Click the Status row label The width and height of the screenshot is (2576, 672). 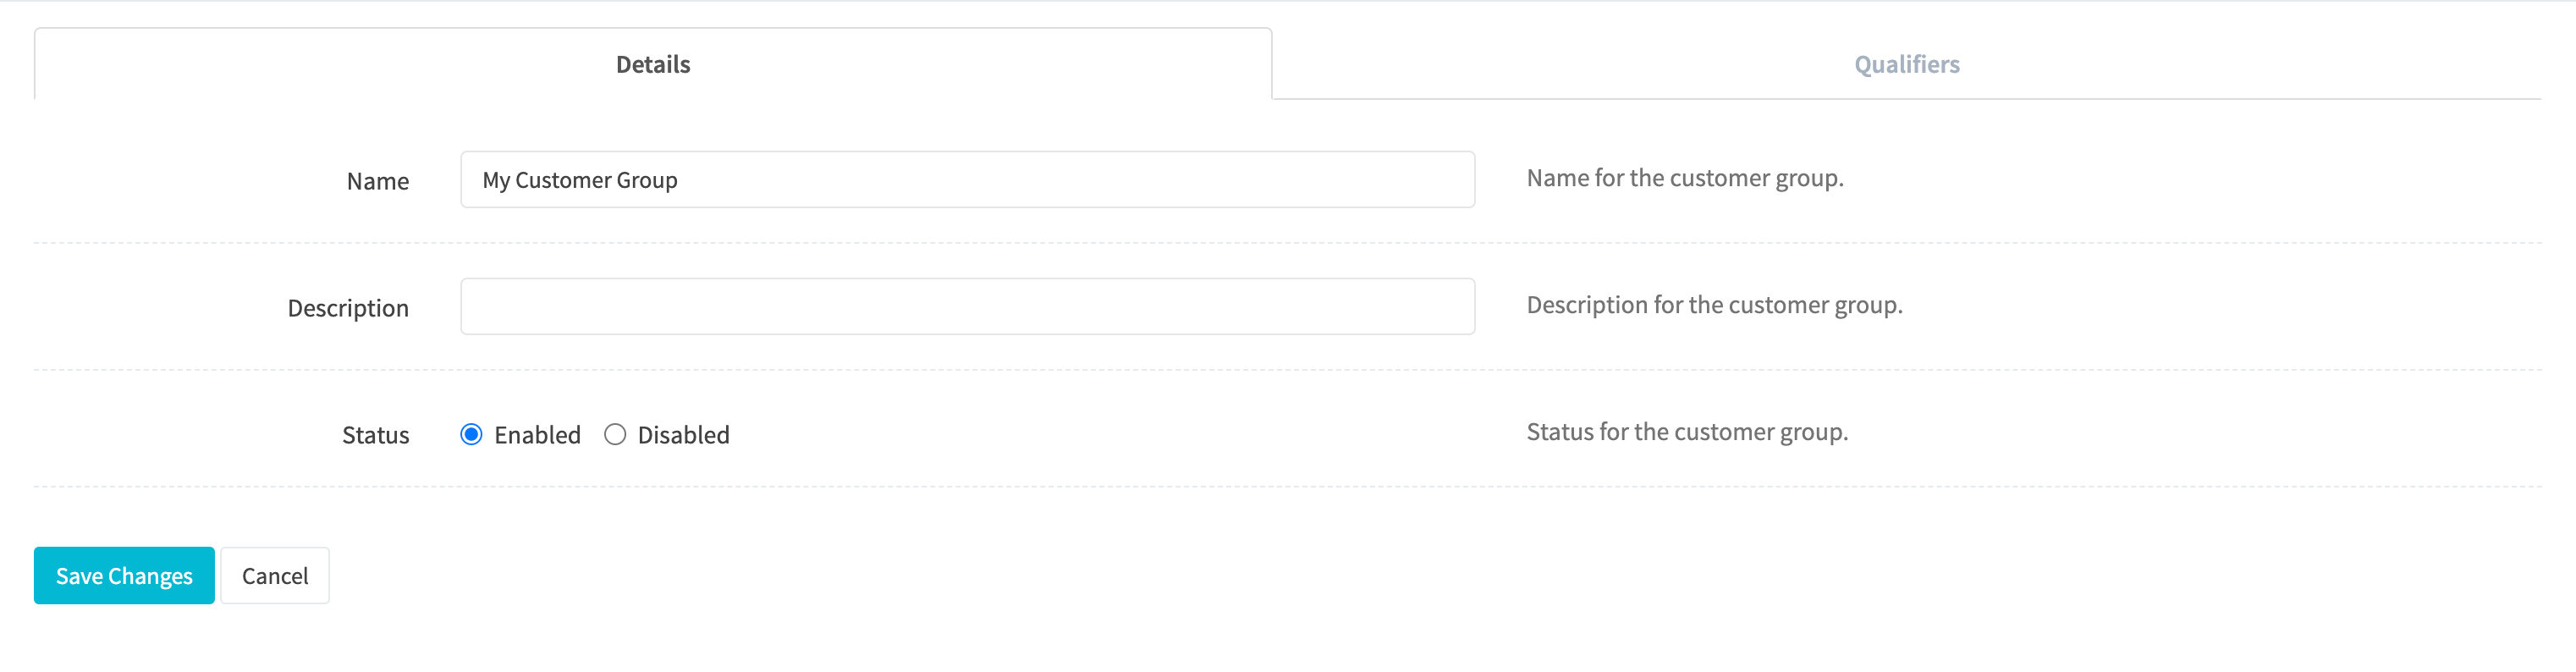point(376,435)
